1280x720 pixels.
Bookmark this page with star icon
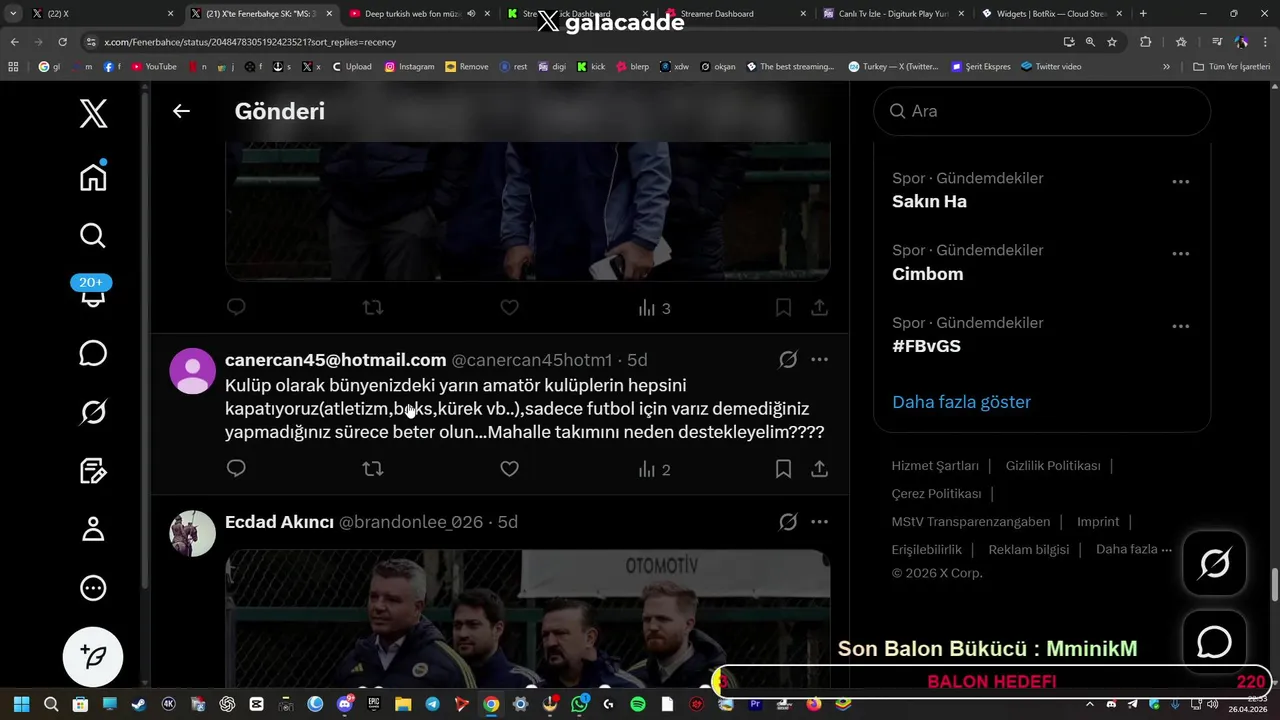(x=1111, y=42)
